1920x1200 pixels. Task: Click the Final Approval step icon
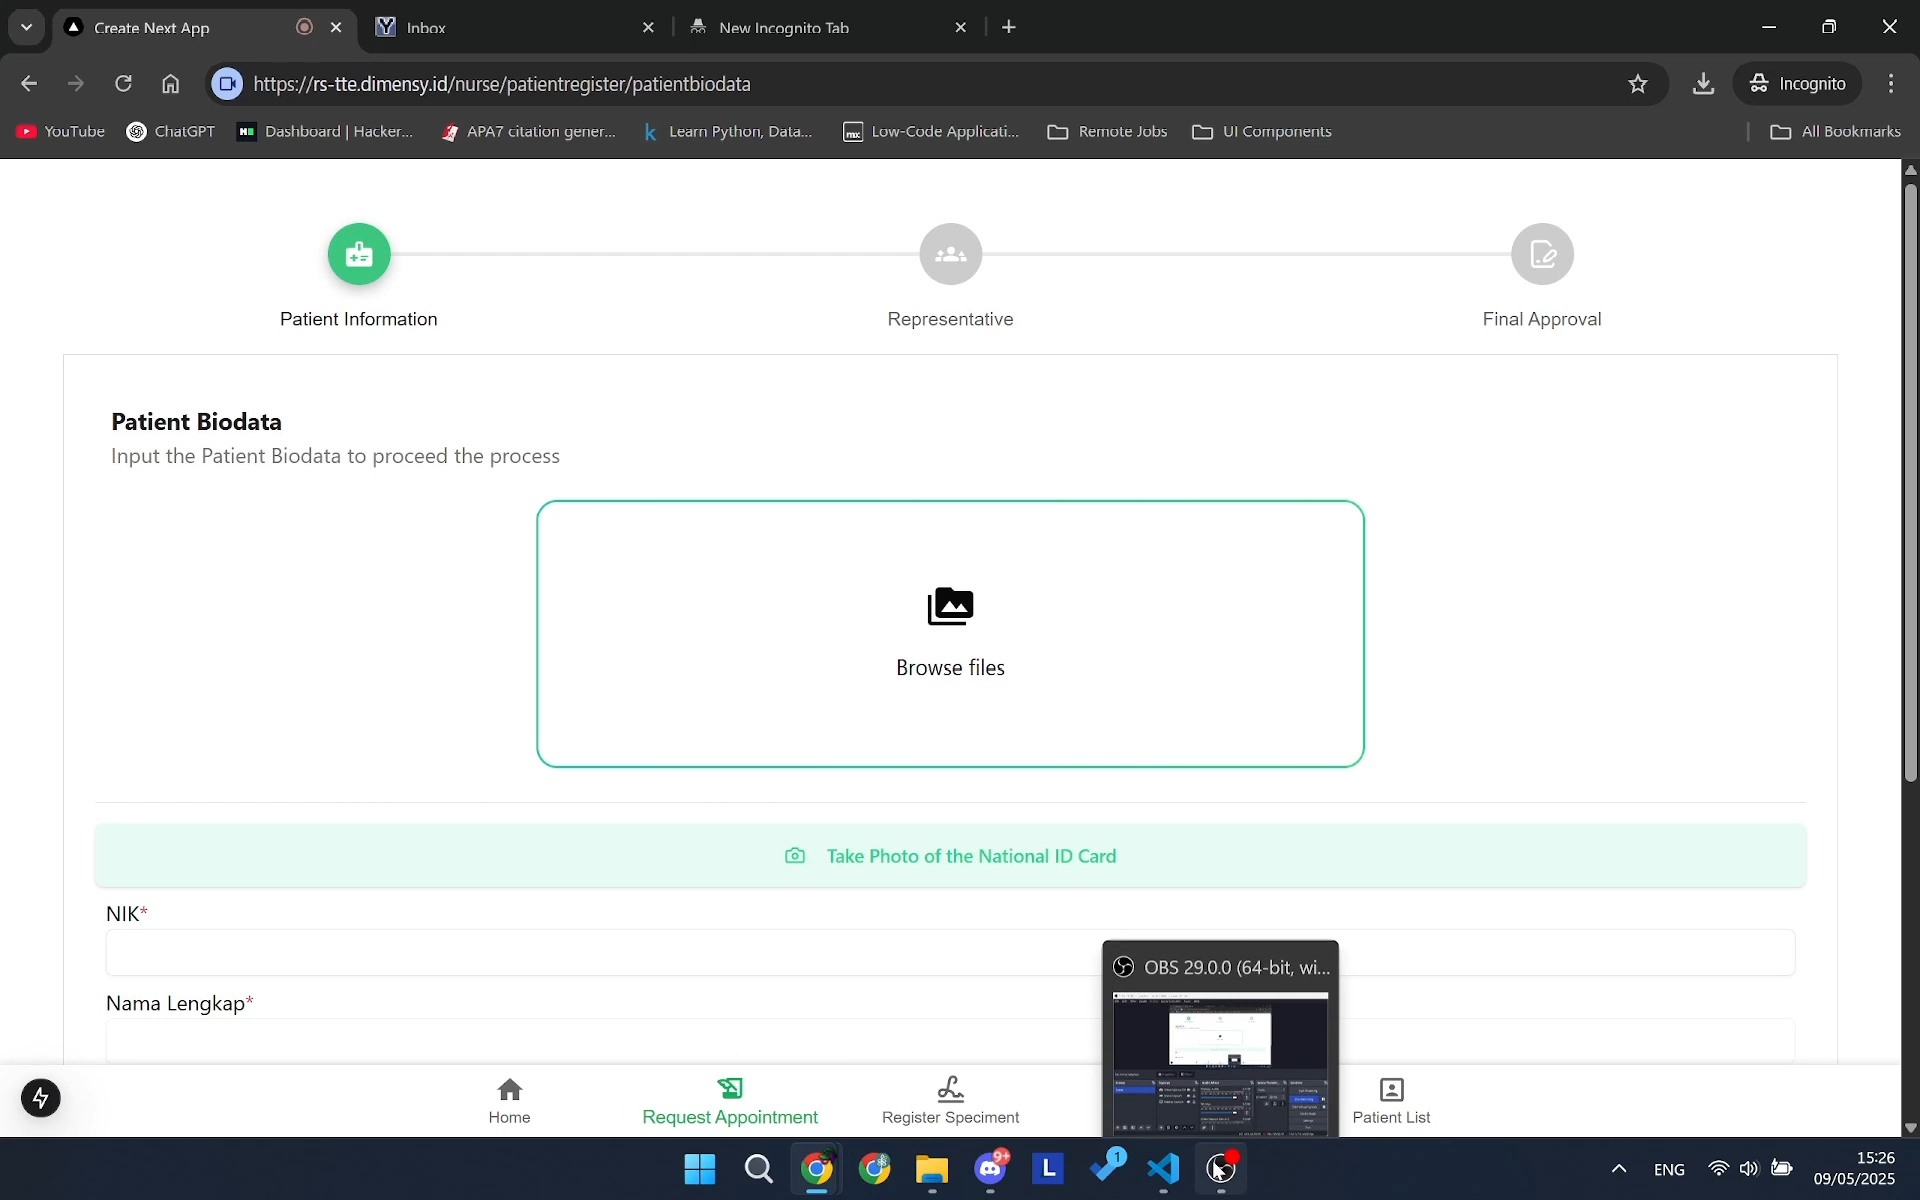(1542, 254)
